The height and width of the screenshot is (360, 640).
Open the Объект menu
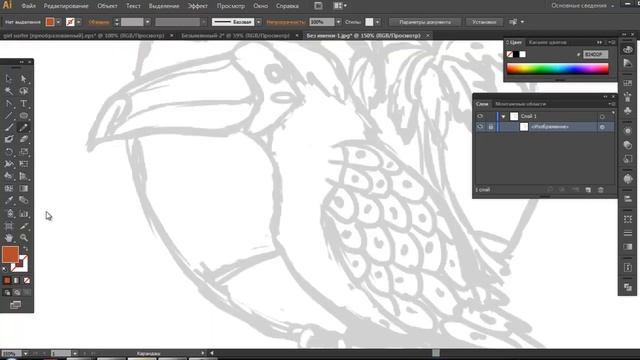pyautogui.click(x=107, y=6)
